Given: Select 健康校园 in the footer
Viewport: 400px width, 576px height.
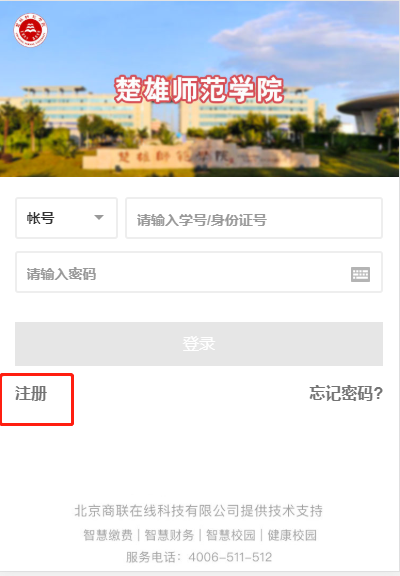Looking at the screenshot, I should pyautogui.click(x=292, y=535).
